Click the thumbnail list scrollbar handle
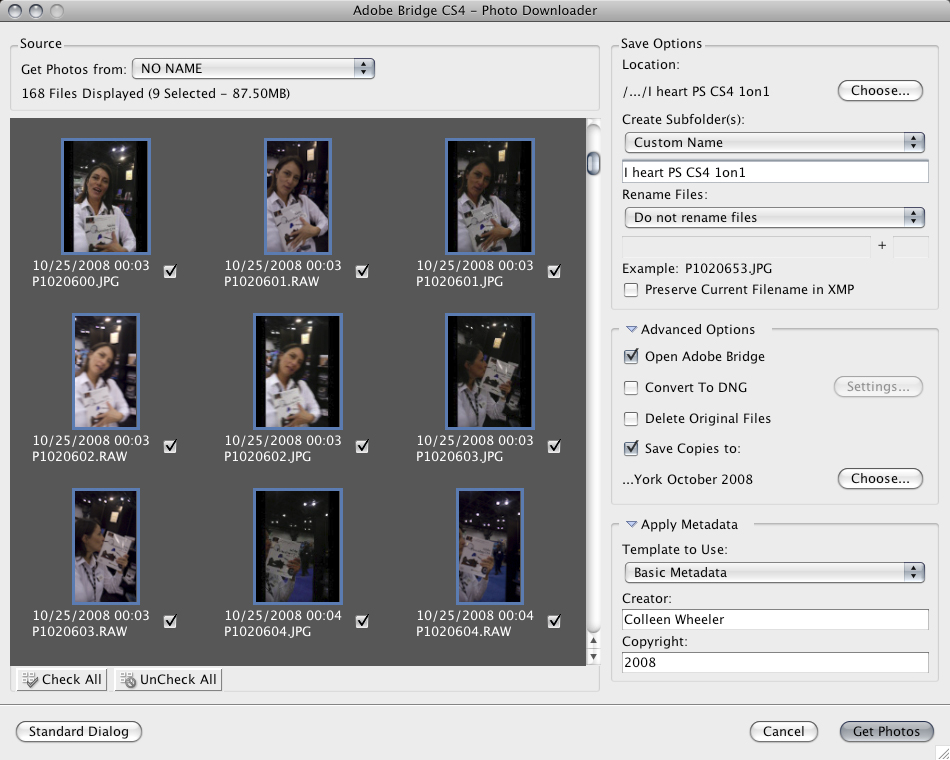The width and height of the screenshot is (950, 760). click(594, 163)
